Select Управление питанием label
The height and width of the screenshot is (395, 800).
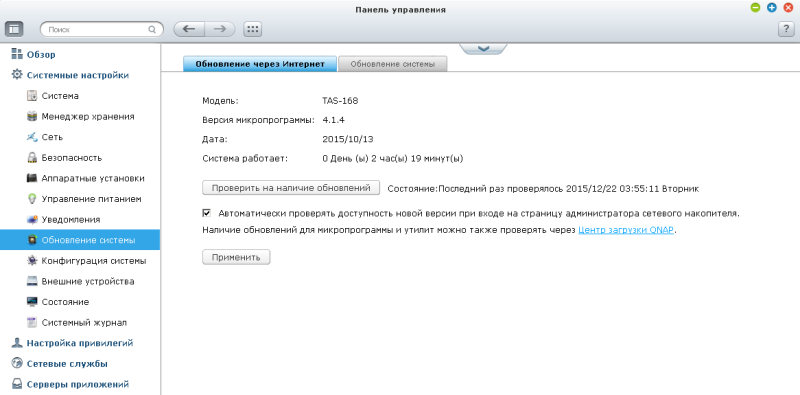pos(91,199)
